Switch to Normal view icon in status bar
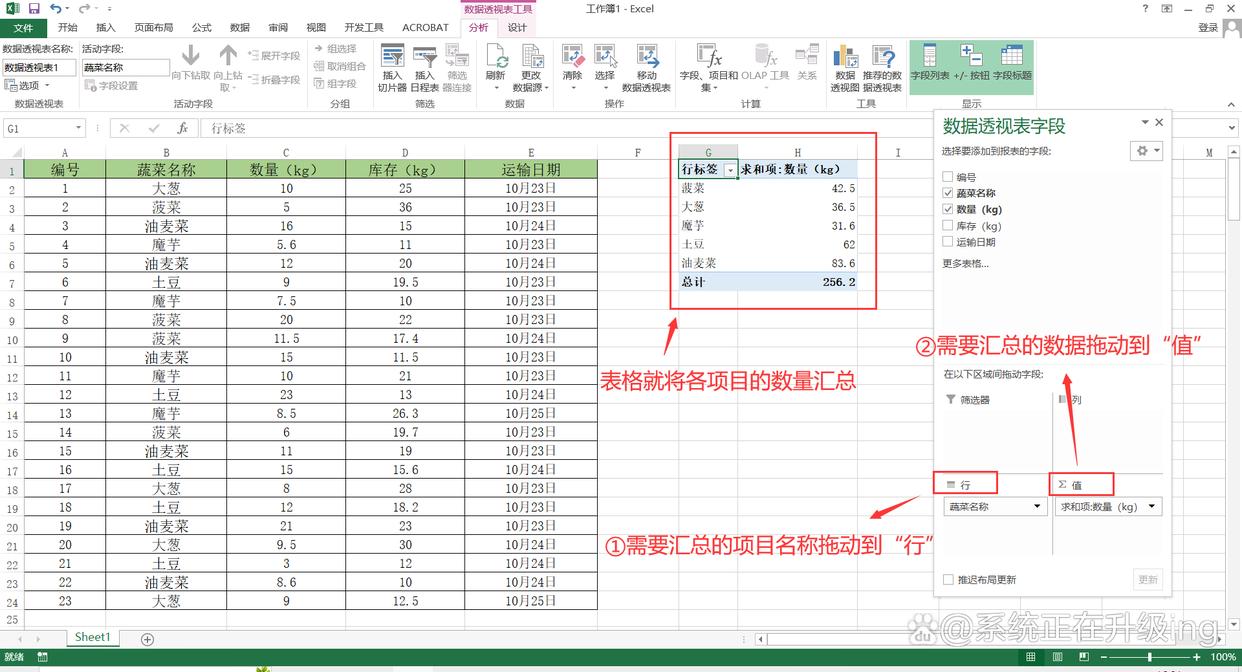Image resolution: width=1242 pixels, height=672 pixels. (x=1031, y=657)
